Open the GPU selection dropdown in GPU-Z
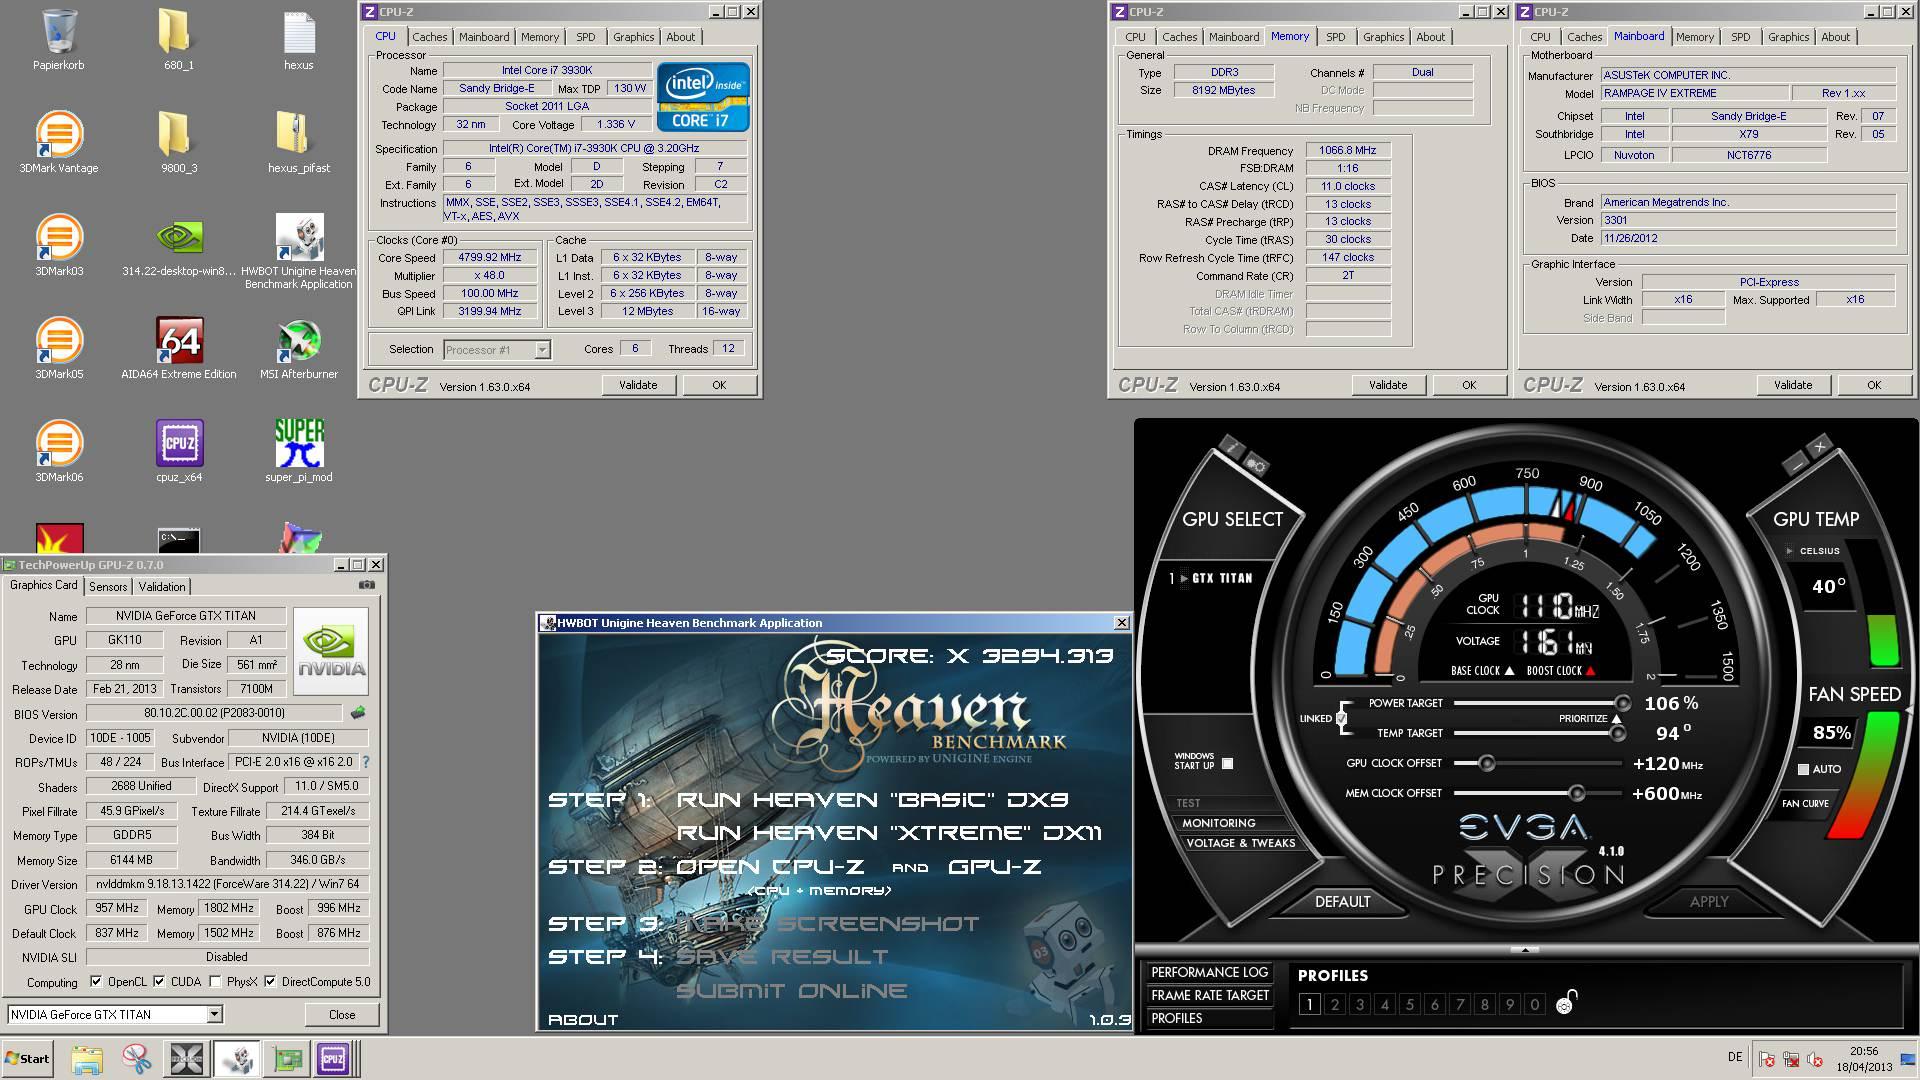The image size is (1920, 1080). click(x=214, y=1014)
